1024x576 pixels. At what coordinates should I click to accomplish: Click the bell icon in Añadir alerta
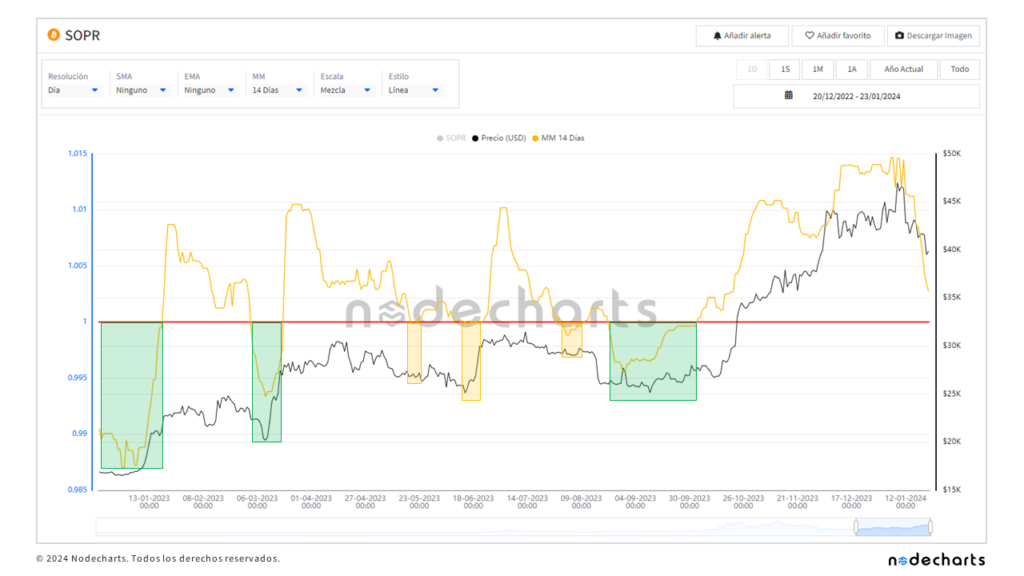[717, 36]
